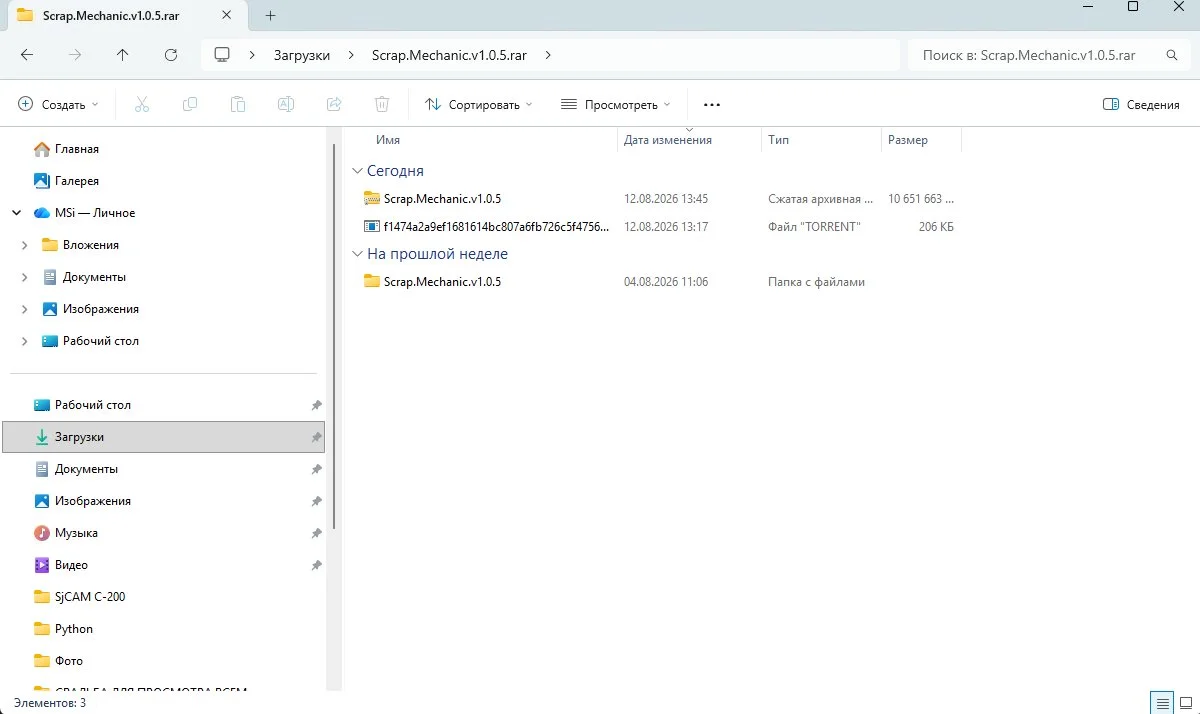
Task: Click the date 04.08.2026 11:06
Action: click(666, 282)
